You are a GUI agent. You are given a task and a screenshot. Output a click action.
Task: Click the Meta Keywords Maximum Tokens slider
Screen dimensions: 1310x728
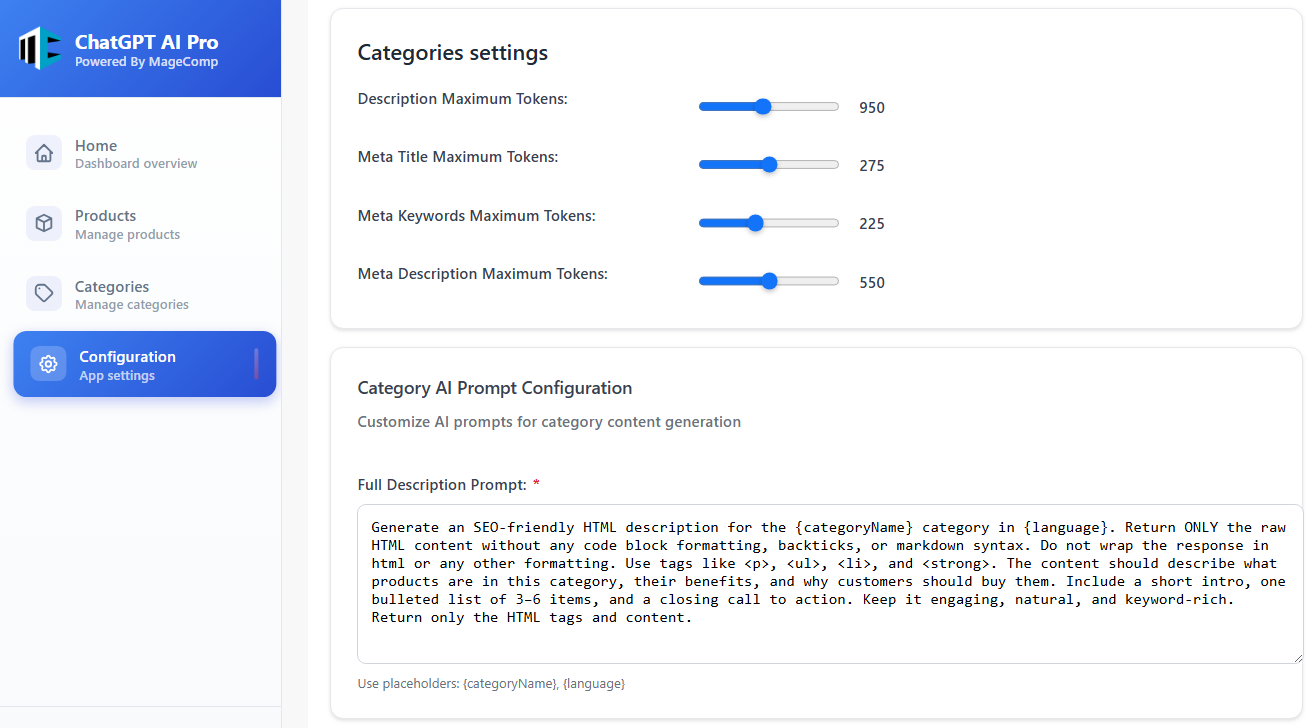pyautogui.click(x=768, y=223)
